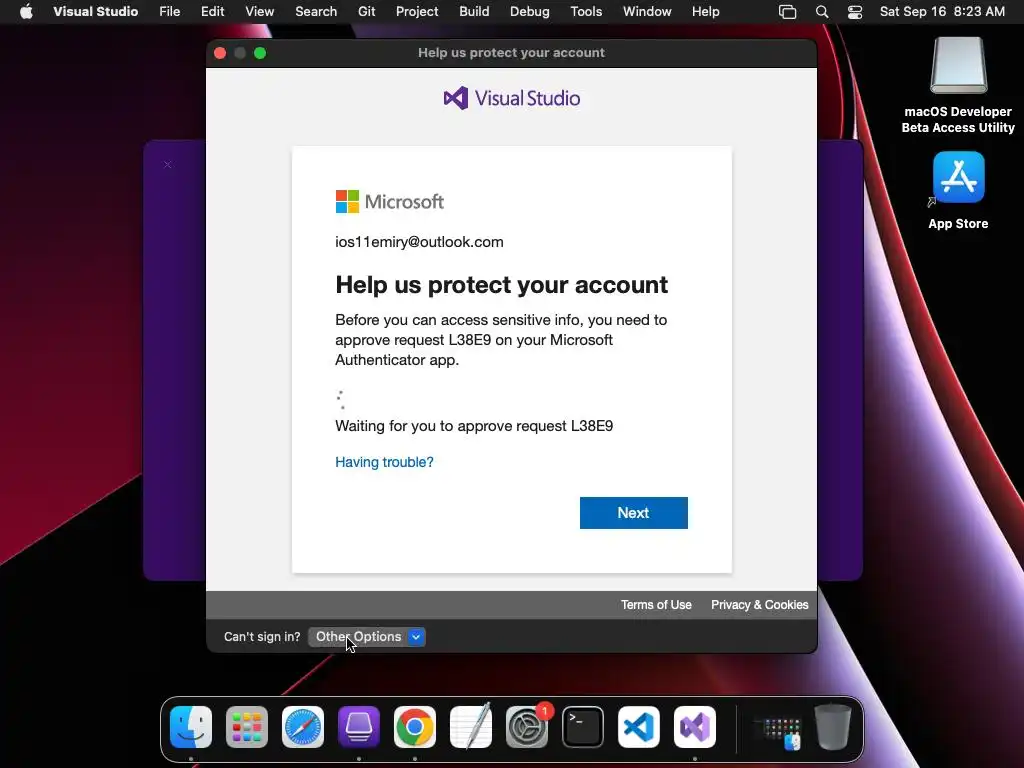Open the Window menu
Image resolution: width=1024 pixels, height=768 pixels.
click(647, 12)
